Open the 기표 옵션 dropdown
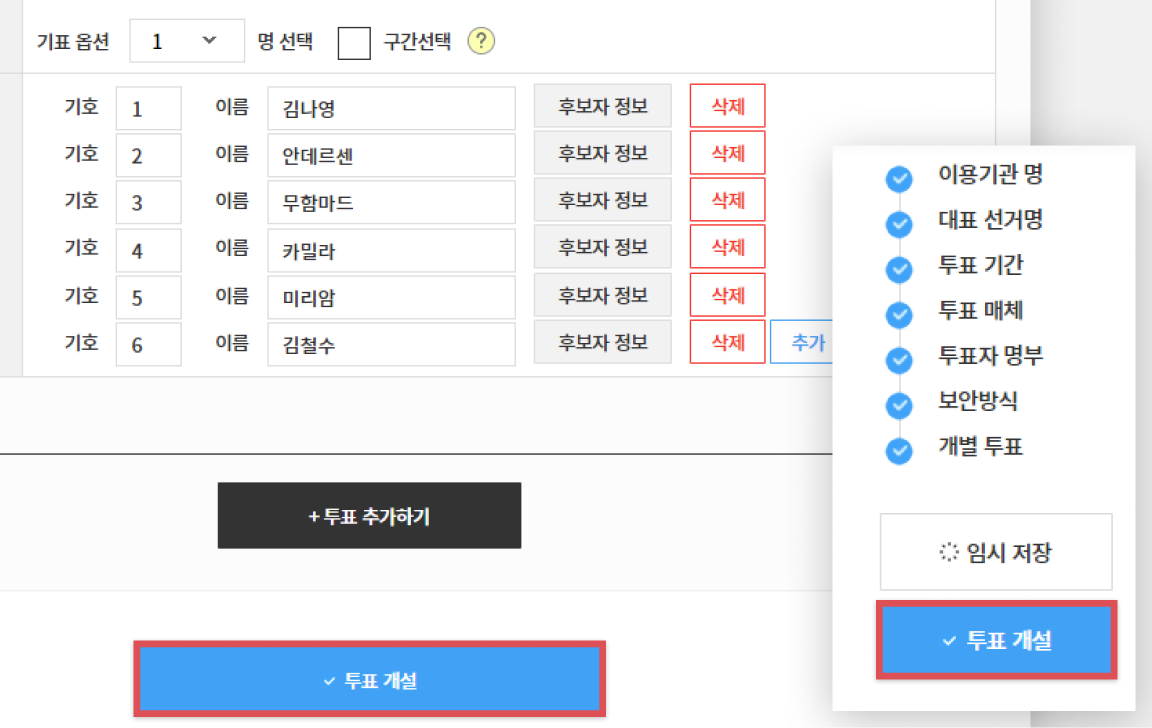The image size is (1152, 728). pos(187,41)
